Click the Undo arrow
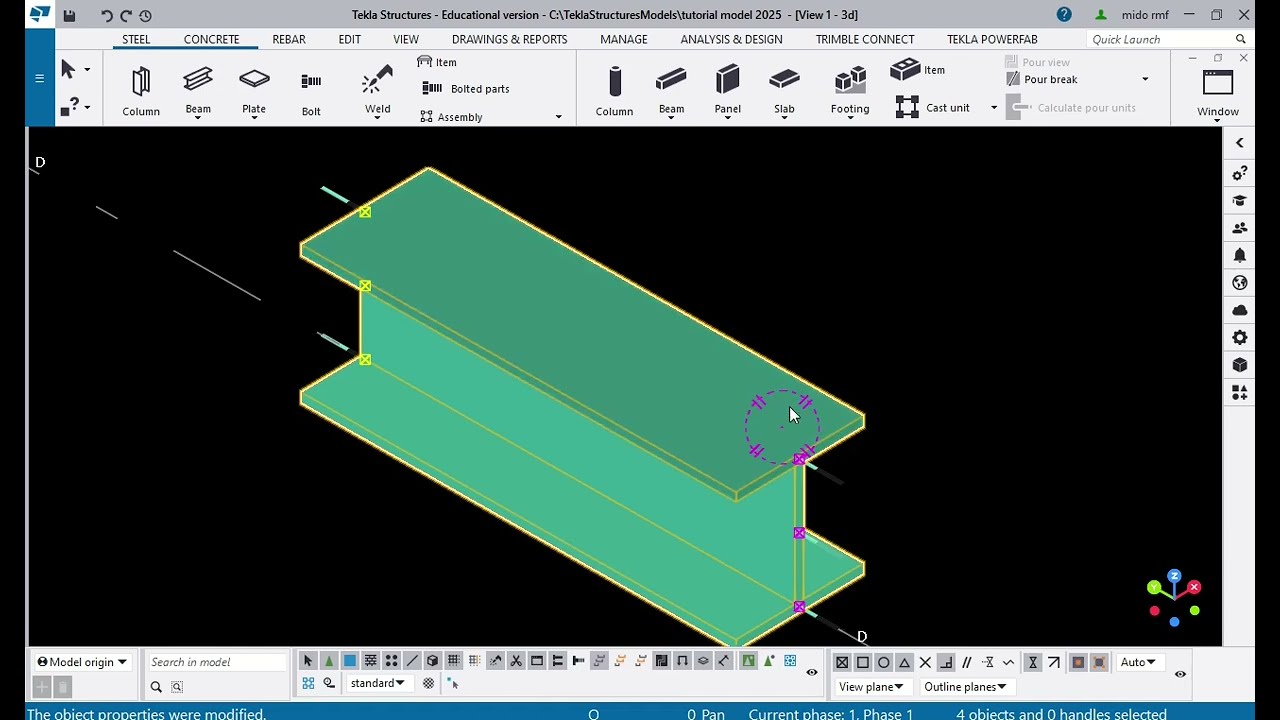 pos(107,15)
